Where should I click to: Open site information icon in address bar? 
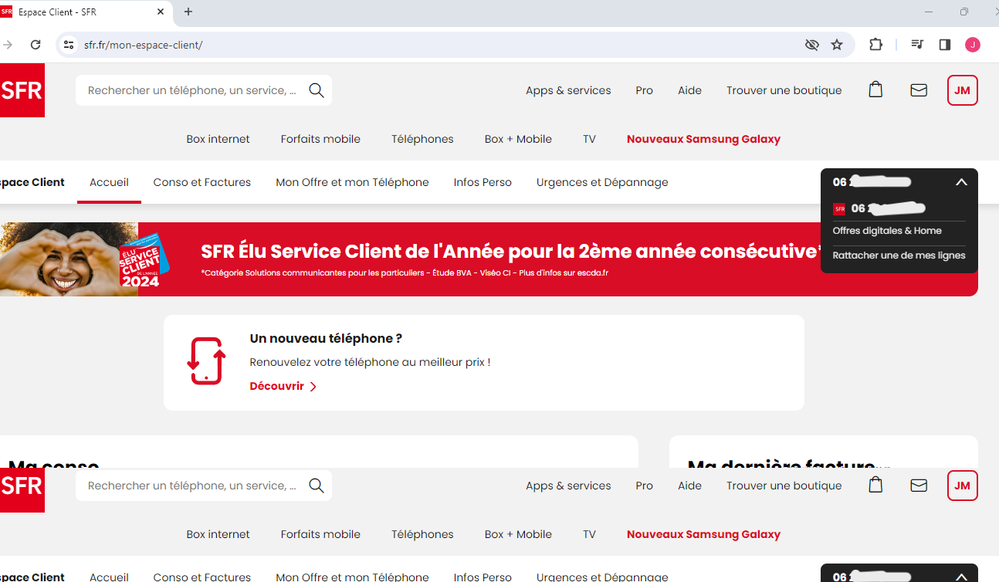(x=68, y=45)
